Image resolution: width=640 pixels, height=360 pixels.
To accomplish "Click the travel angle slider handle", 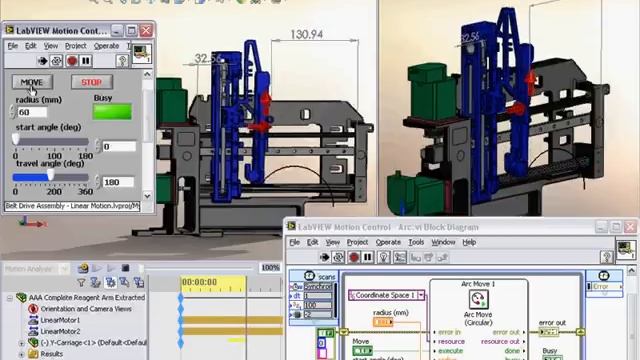I will [51, 176].
